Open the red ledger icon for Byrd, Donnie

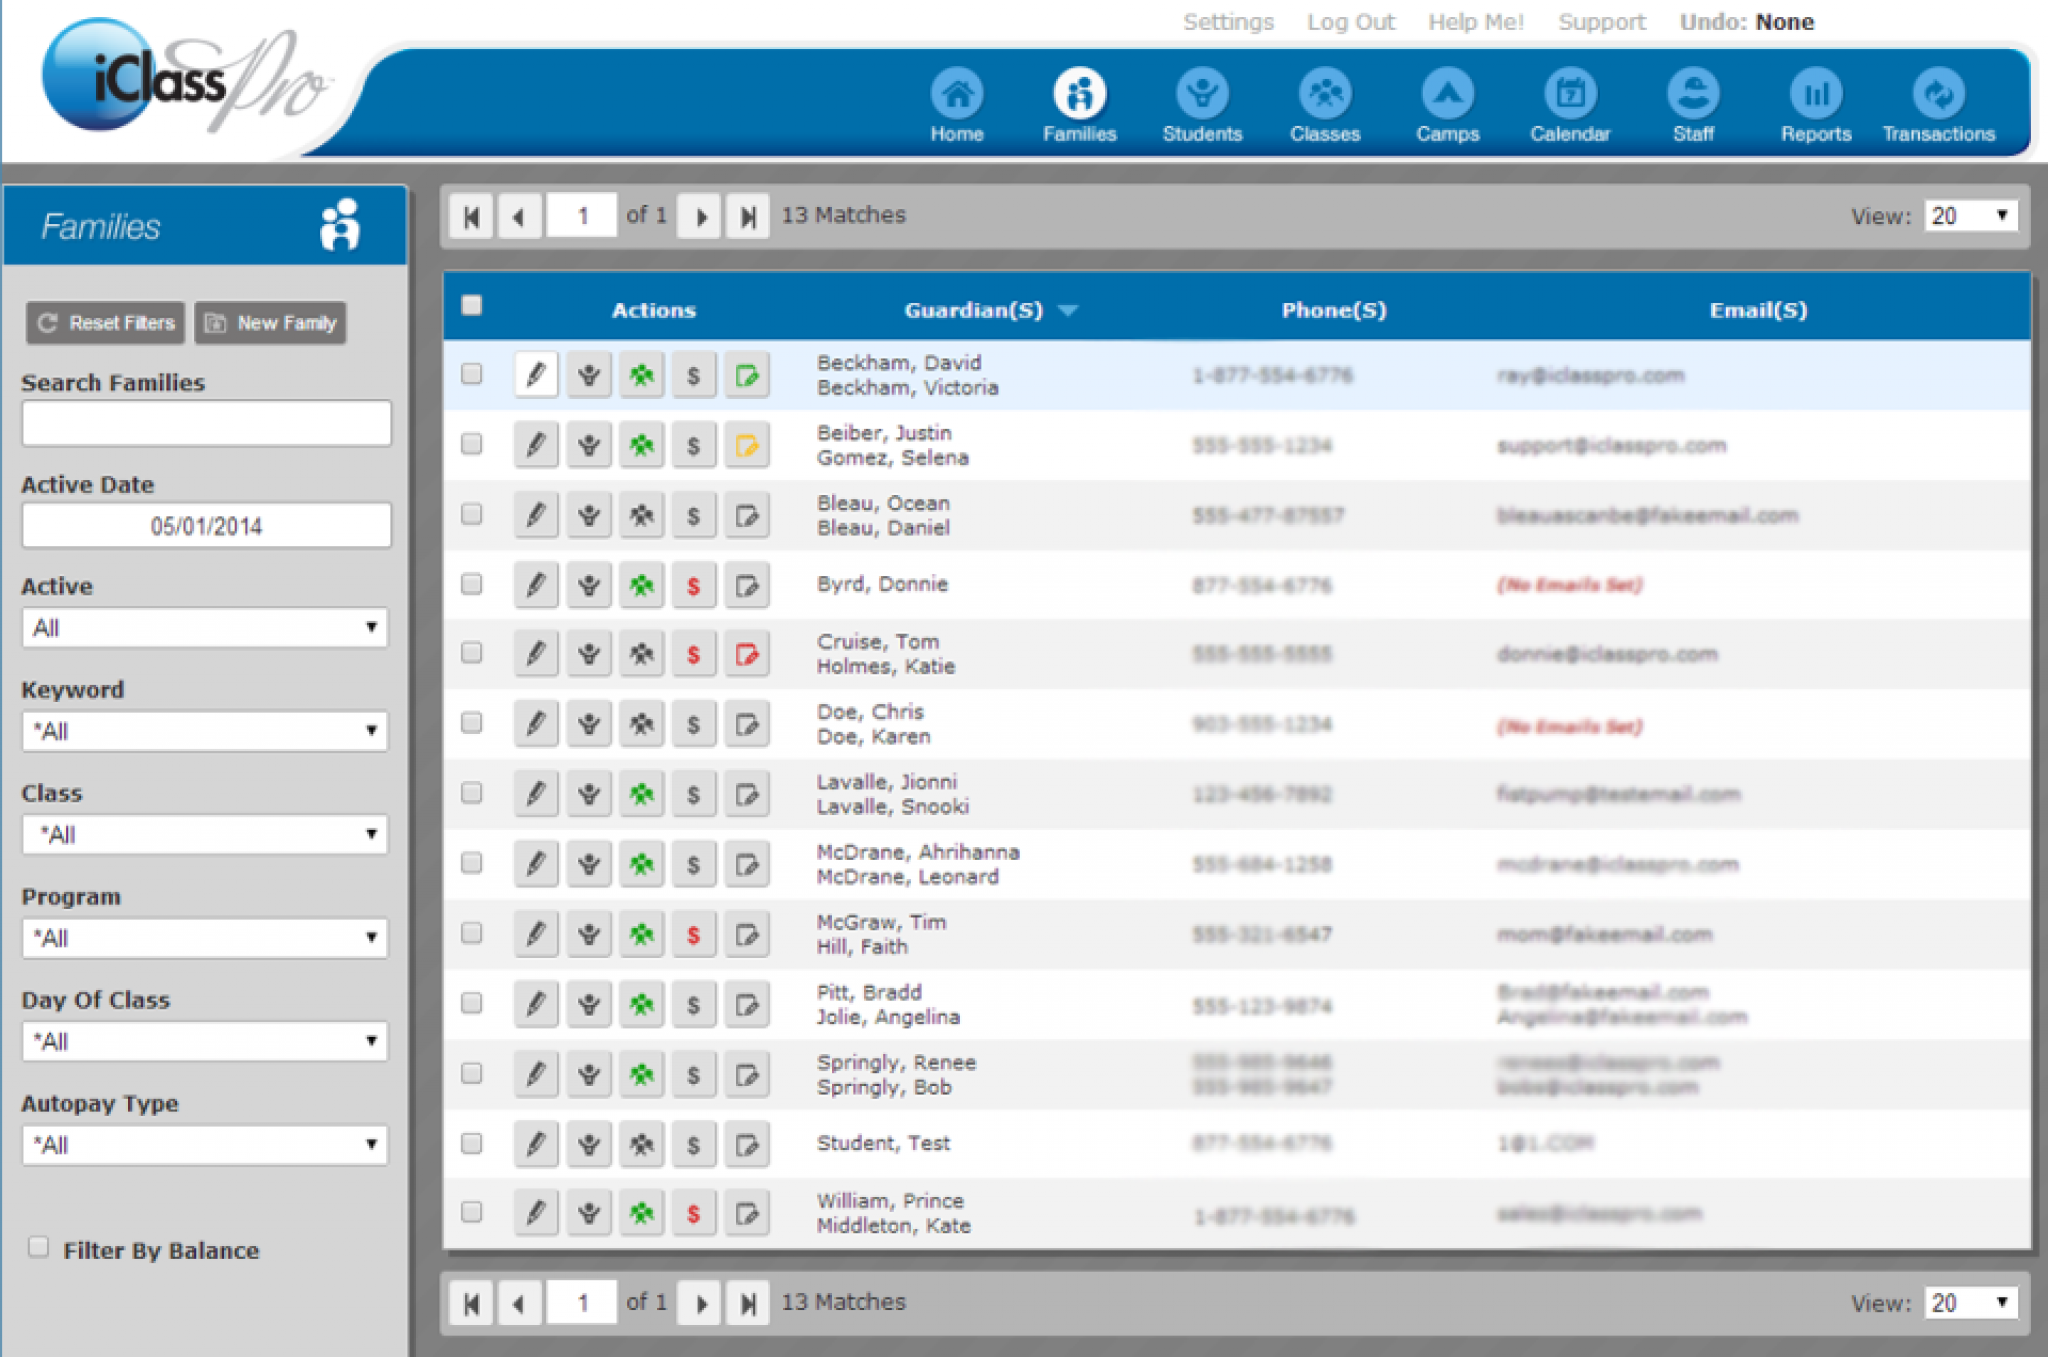[x=693, y=585]
